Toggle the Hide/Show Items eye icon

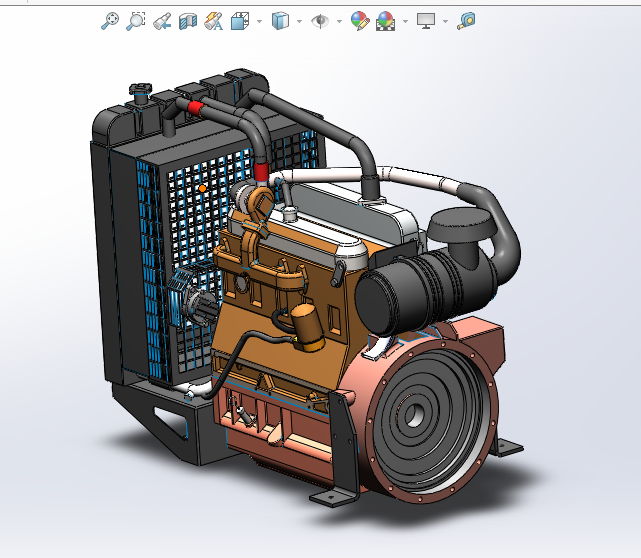[x=320, y=20]
